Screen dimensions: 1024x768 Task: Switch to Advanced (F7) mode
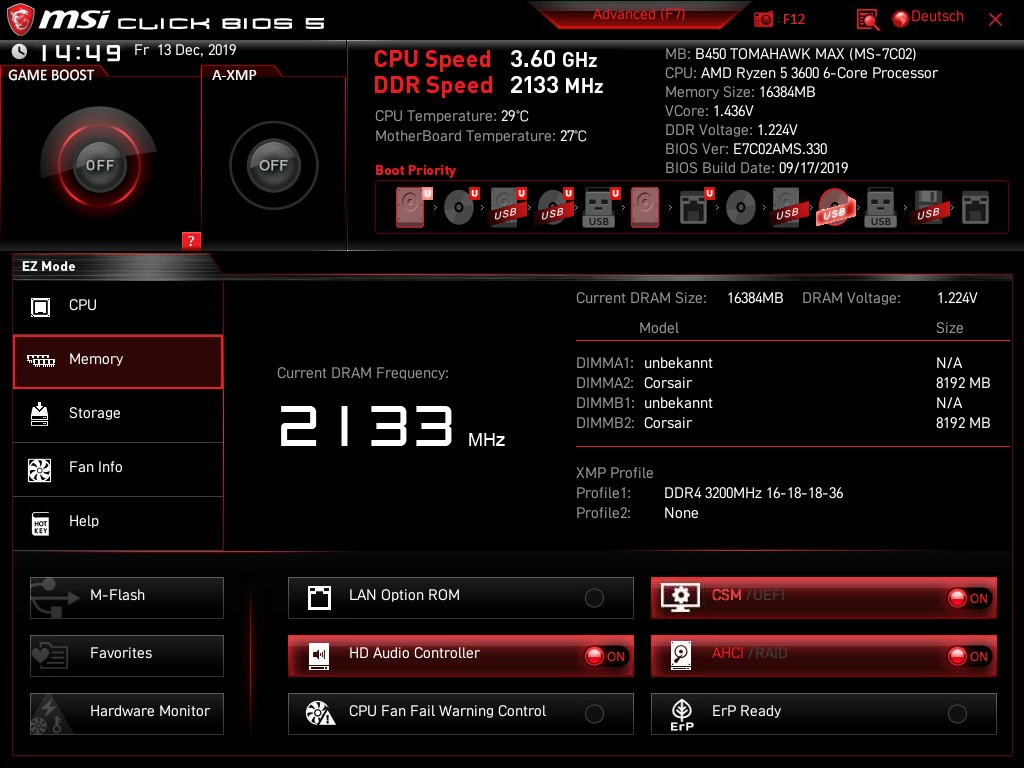pos(639,14)
